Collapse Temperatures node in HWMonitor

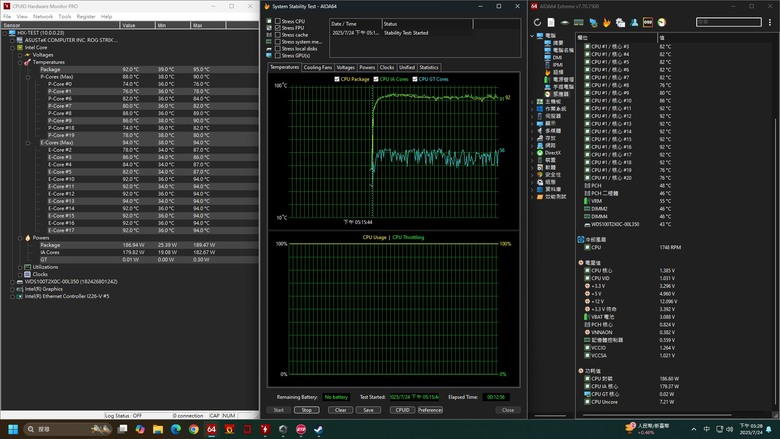pyautogui.click(x=20, y=62)
